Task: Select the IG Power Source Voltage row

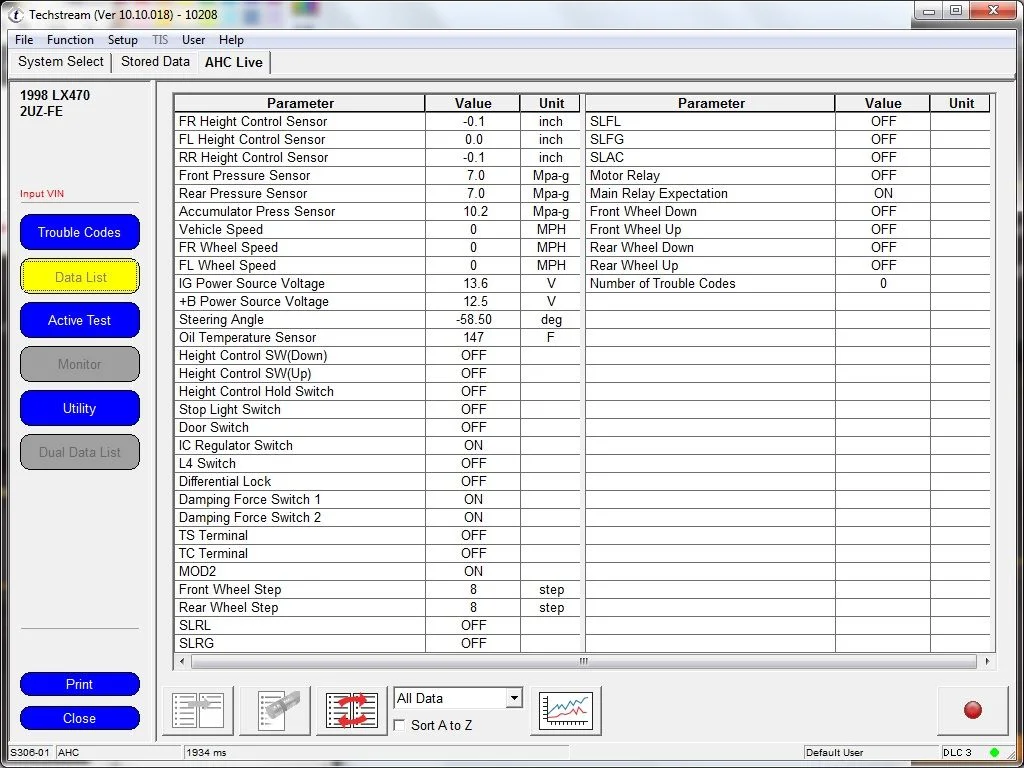Action: [377, 283]
